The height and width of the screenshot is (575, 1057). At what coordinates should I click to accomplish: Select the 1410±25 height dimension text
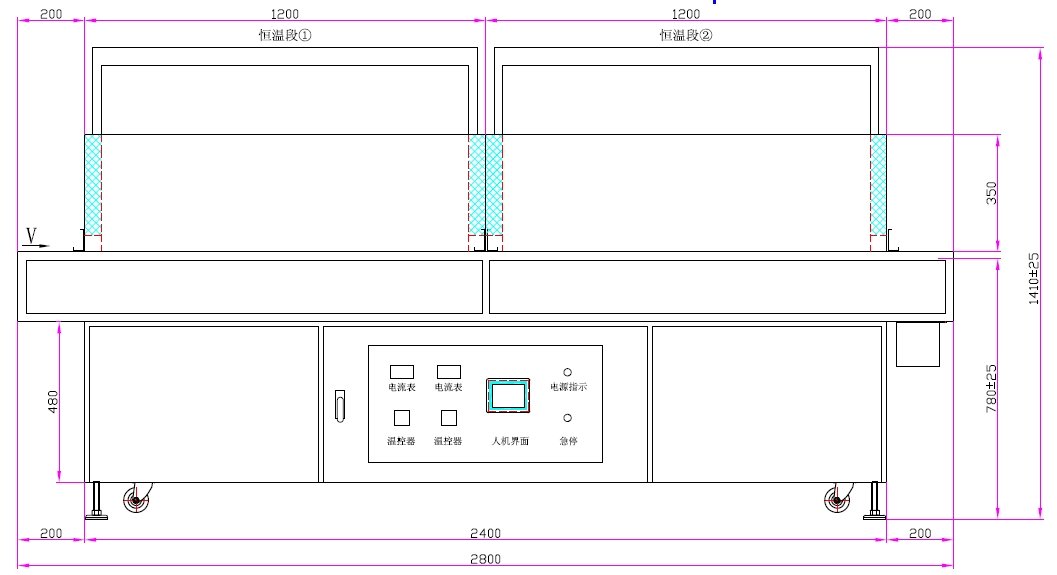click(1036, 278)
